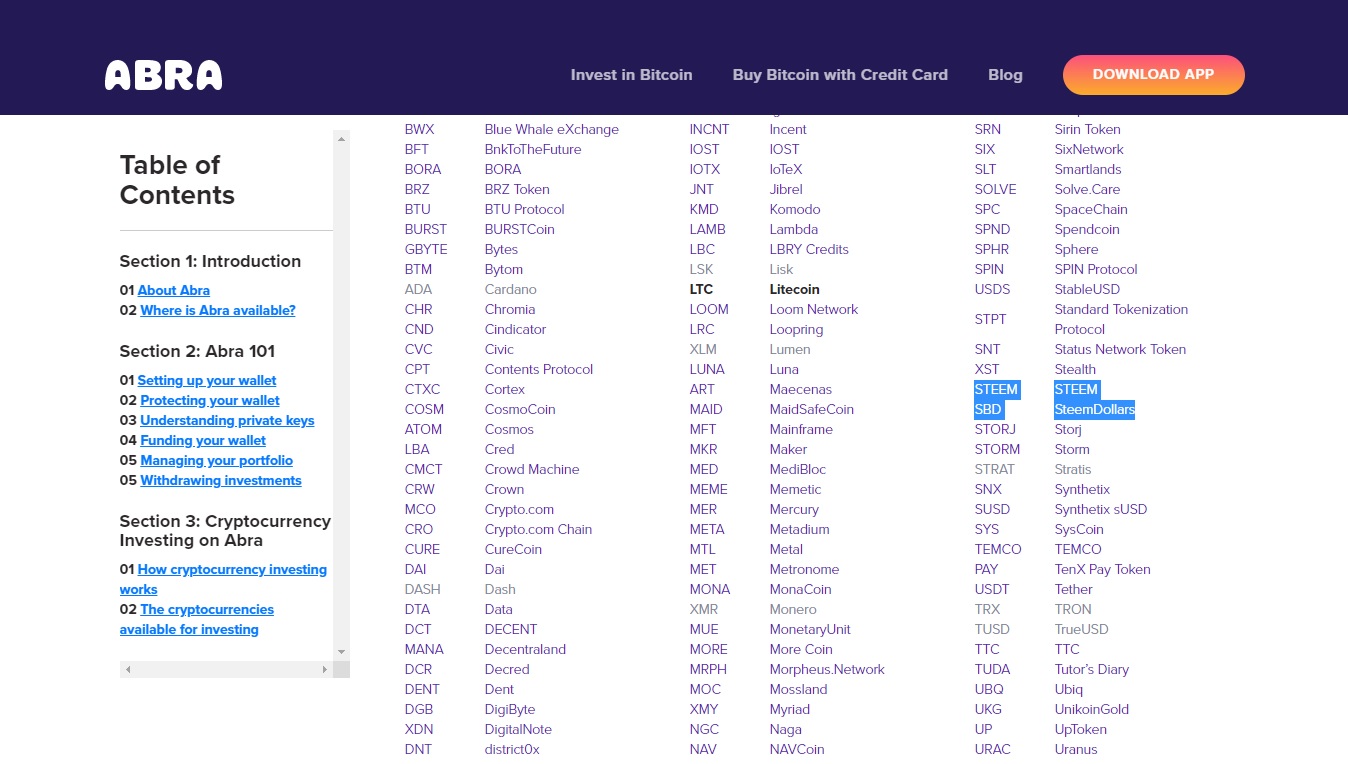Open Buy Bitcoin with Credit Card
Screen dimensions: 1348x764
point(840,75)
